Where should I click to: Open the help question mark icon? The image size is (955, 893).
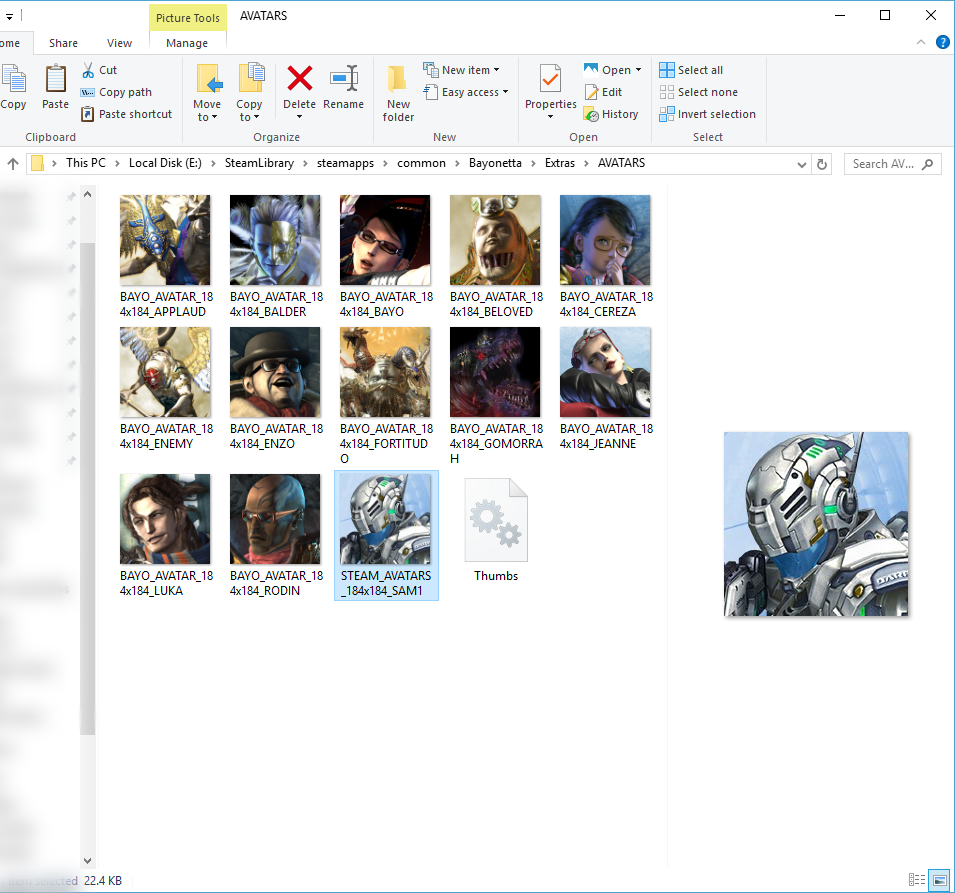[x=942, y=42]
